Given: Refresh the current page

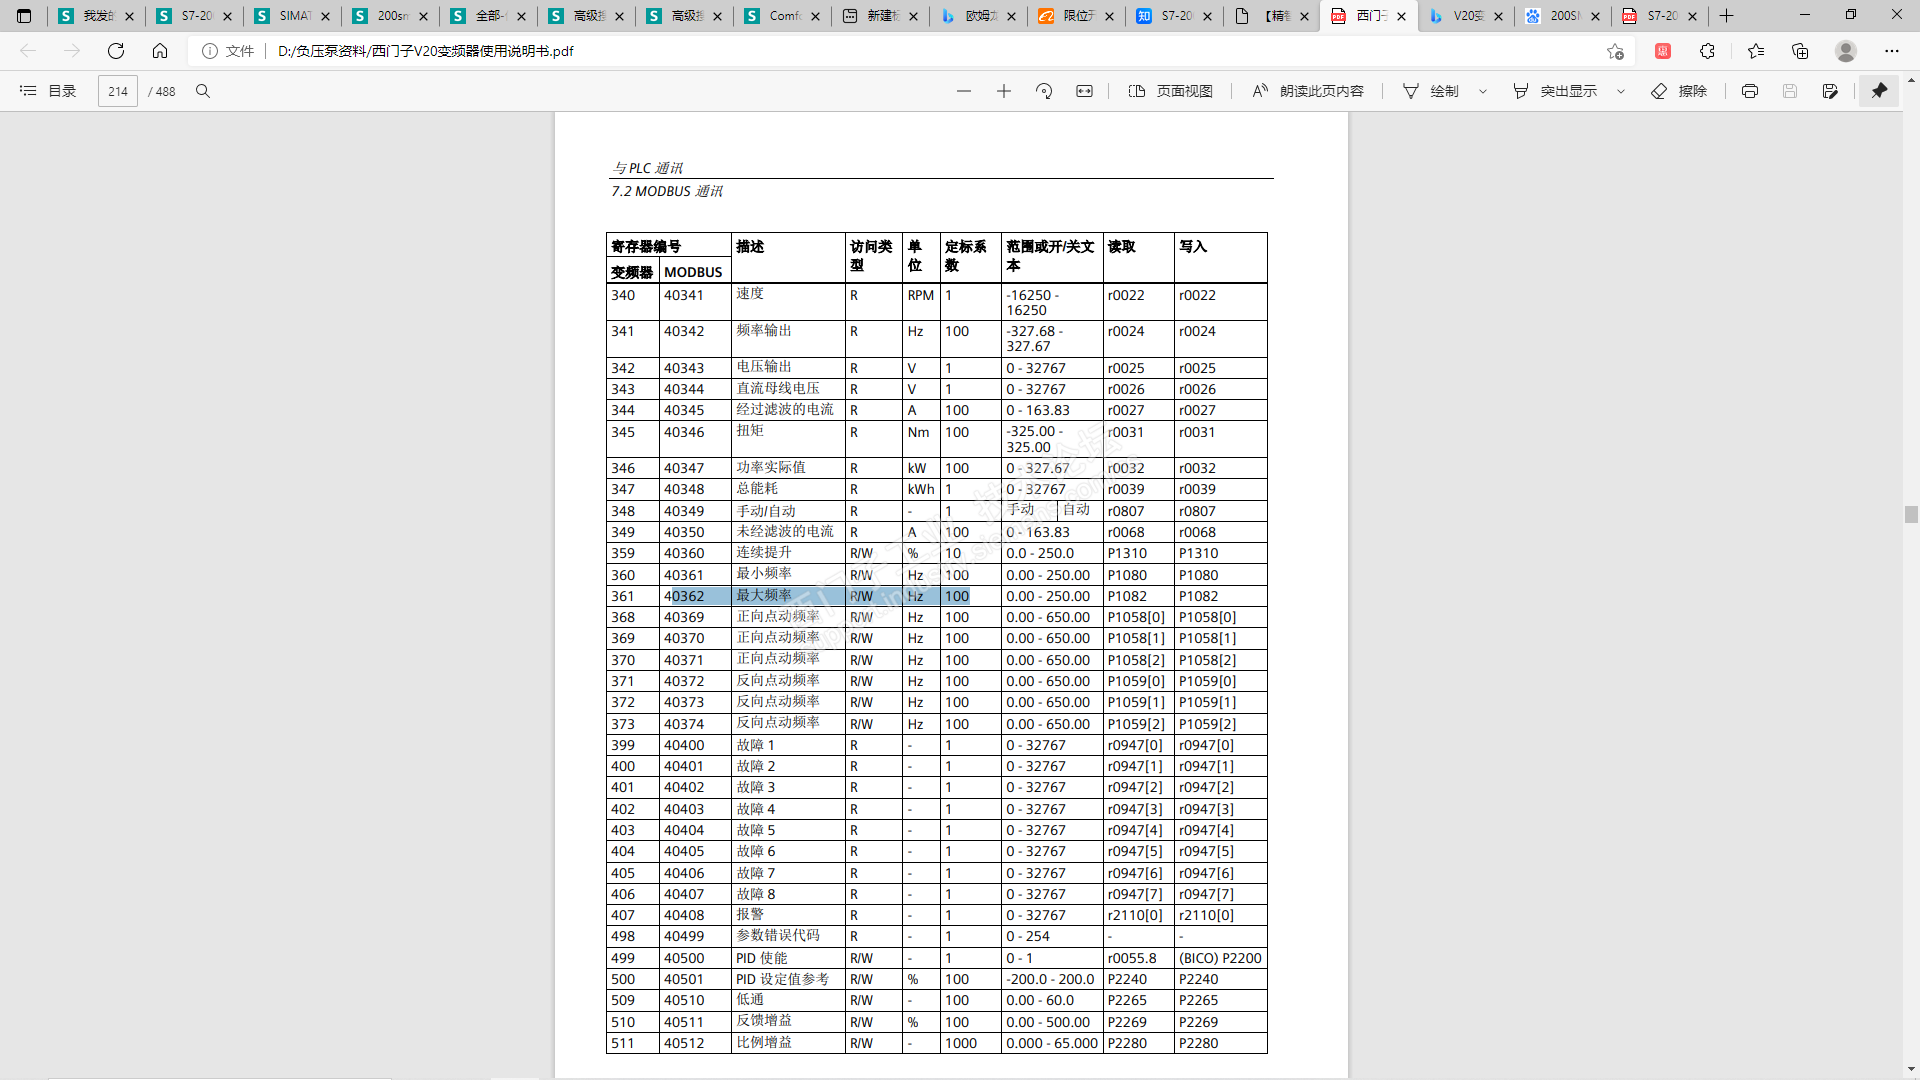Looking at the screenshot, I should [x=116, y=51].
